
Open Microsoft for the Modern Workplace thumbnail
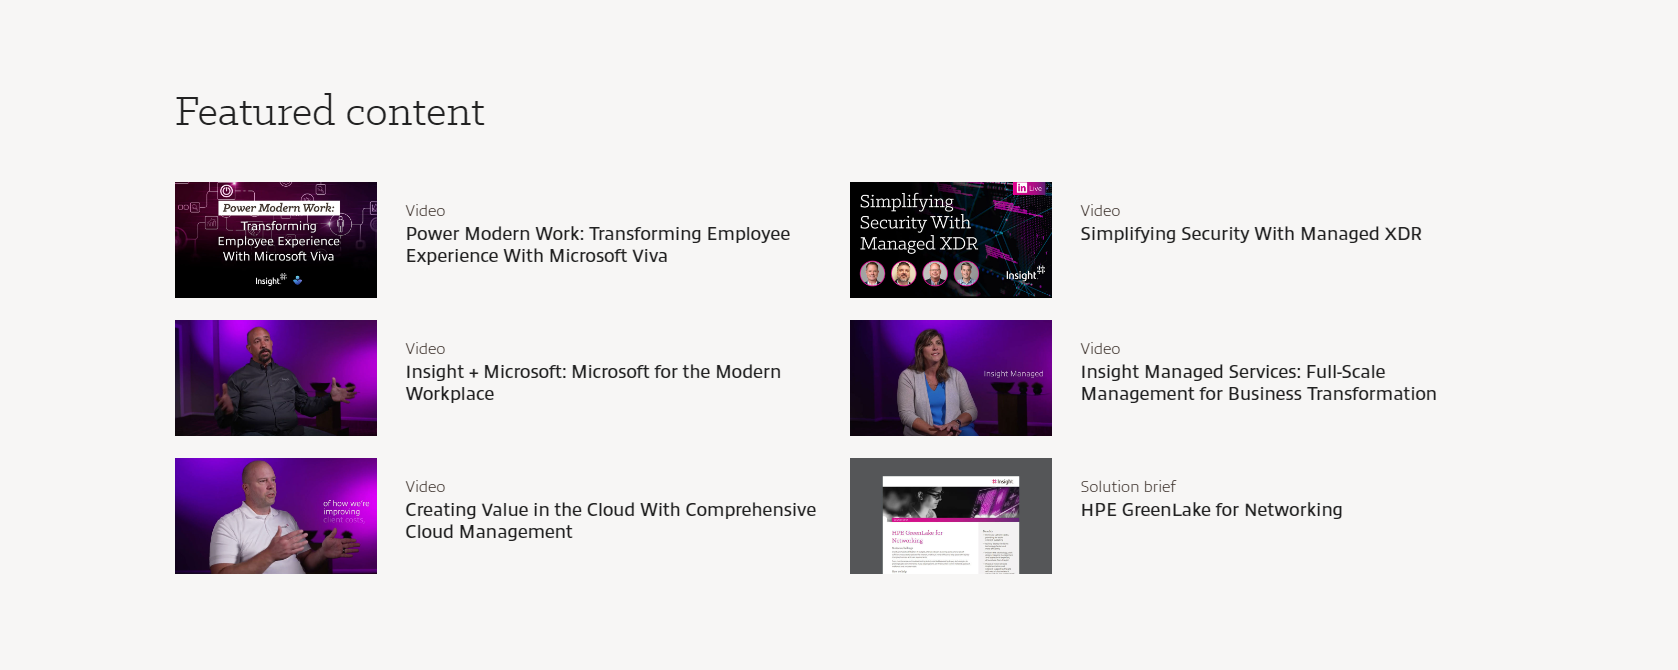point(276,378)
